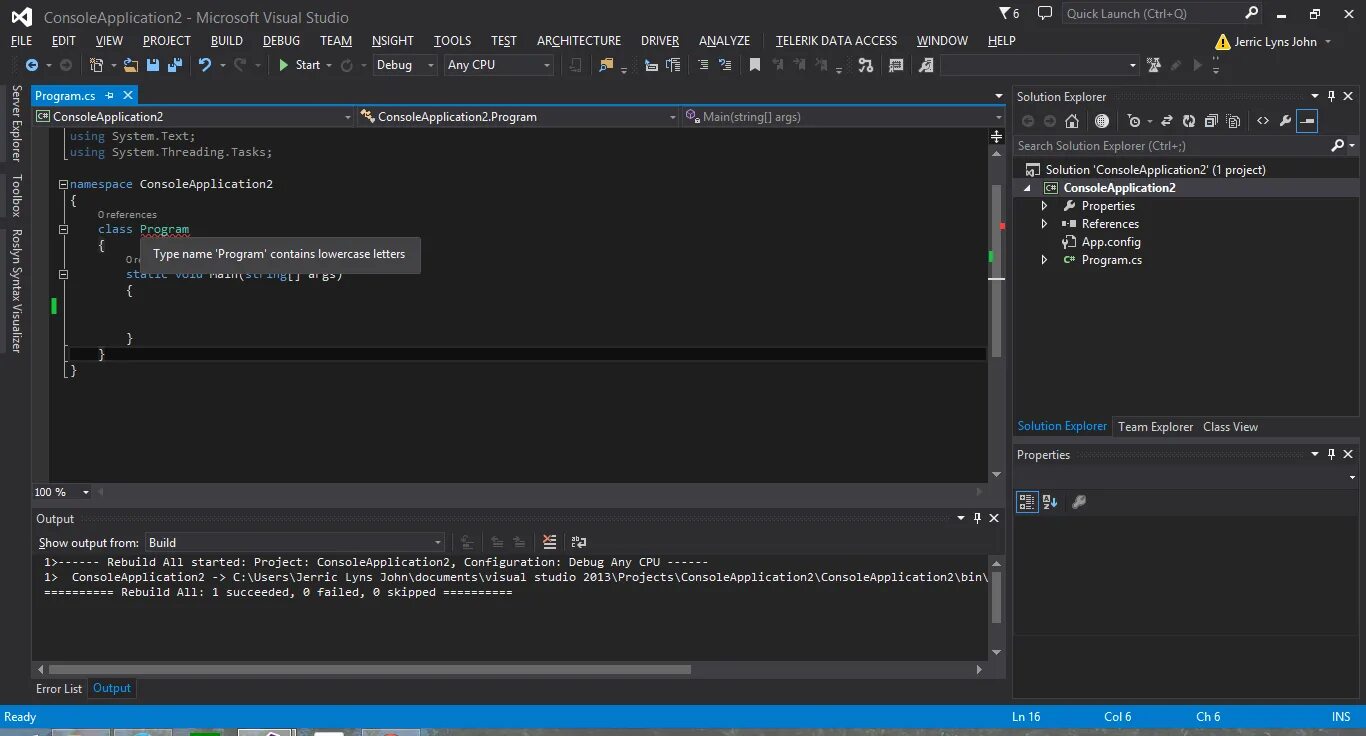Viewport: 1366px width, 736px height.
Task: Select App.config in Solution Explorer
Action: (x=1111, y=242)
